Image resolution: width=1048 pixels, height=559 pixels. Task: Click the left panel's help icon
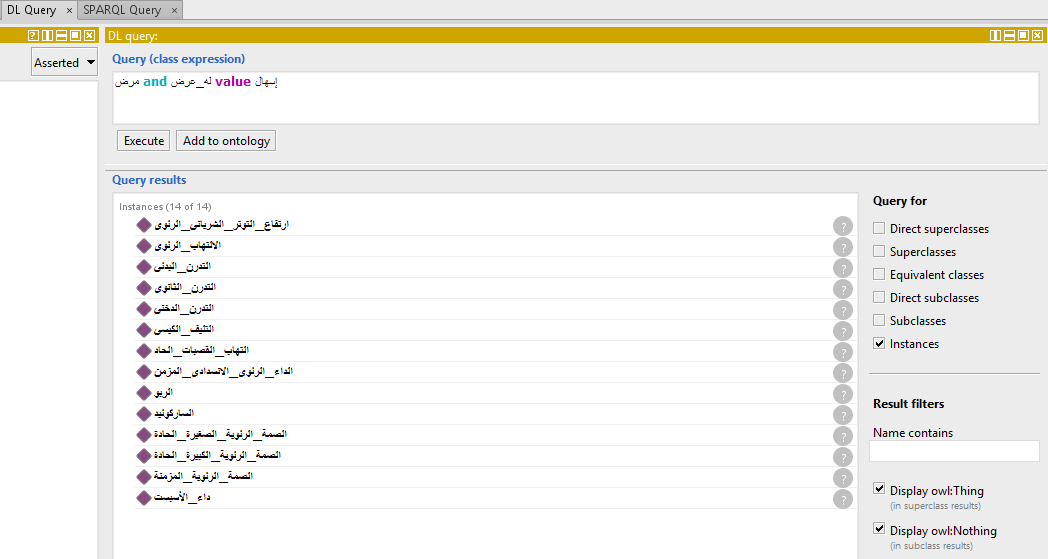point(33,35)
